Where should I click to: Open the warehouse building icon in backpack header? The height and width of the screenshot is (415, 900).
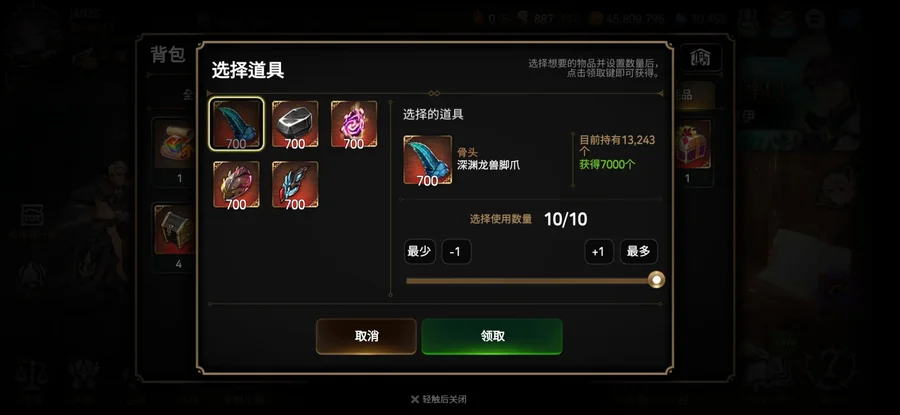click(700, 57)
